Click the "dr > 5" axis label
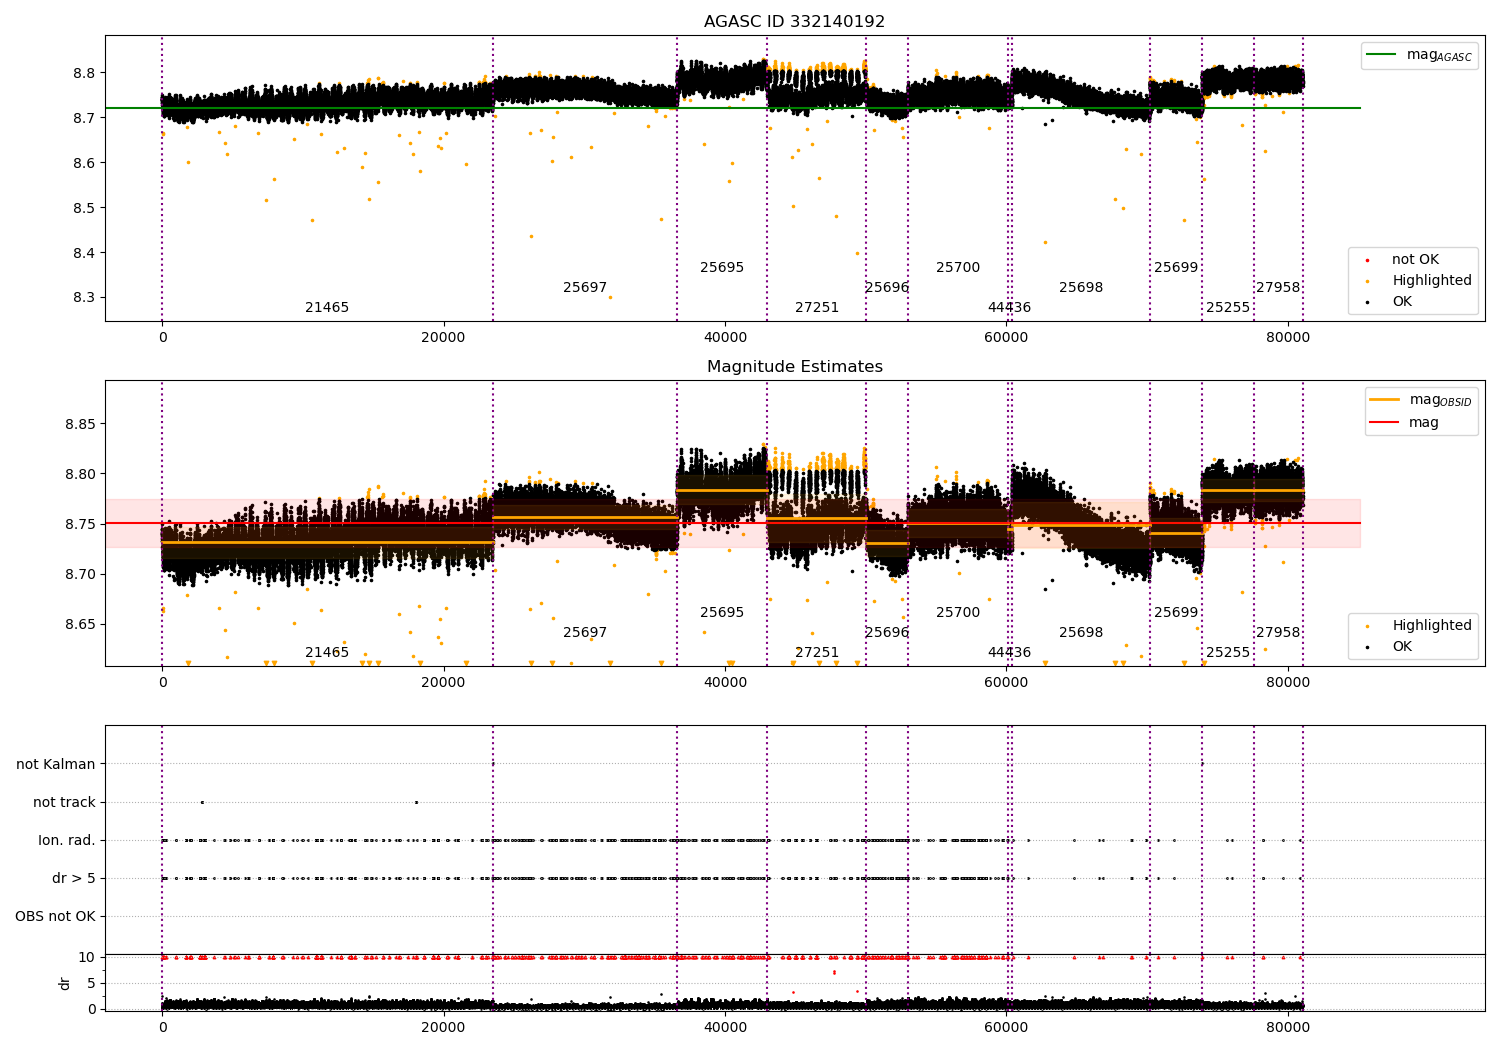 (74, 879)
